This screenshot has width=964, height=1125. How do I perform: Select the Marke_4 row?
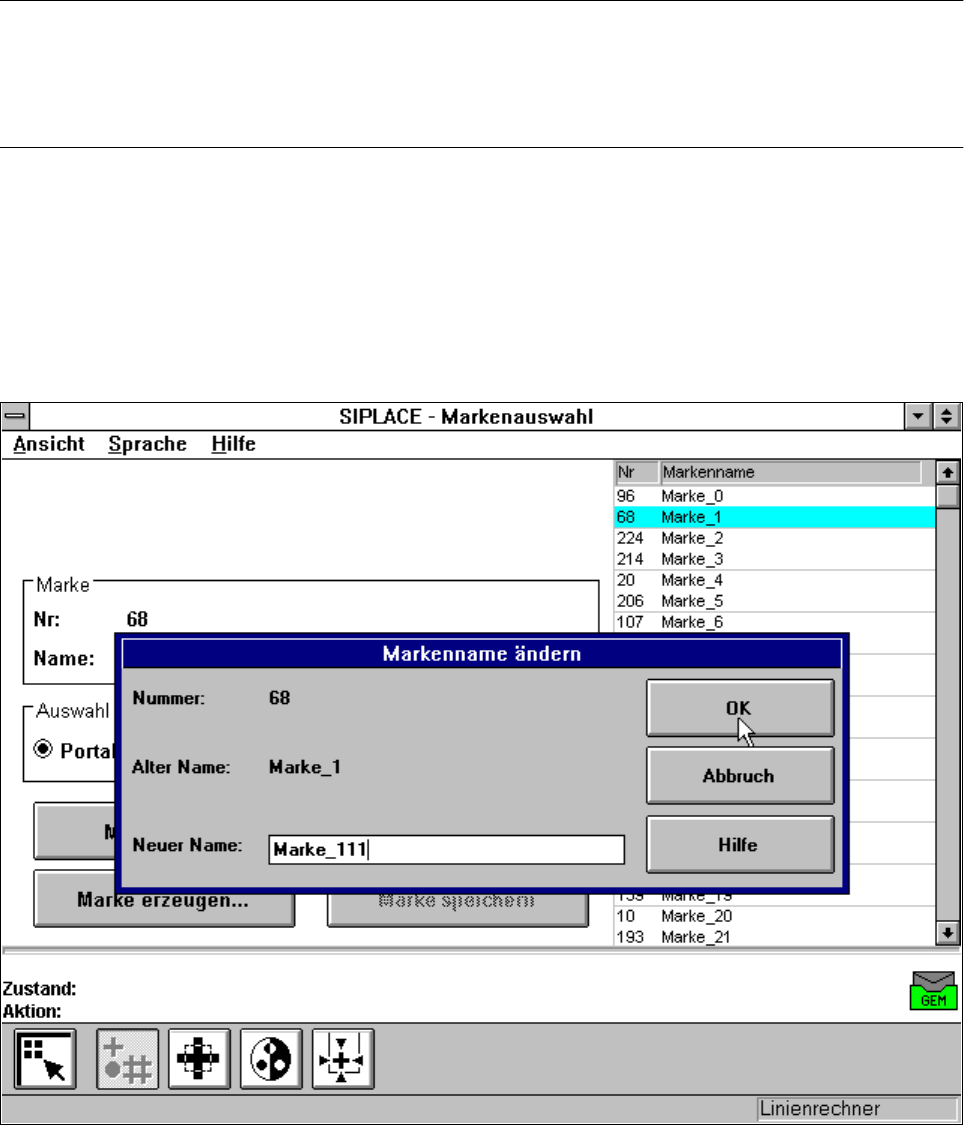(x=775, y=580)
